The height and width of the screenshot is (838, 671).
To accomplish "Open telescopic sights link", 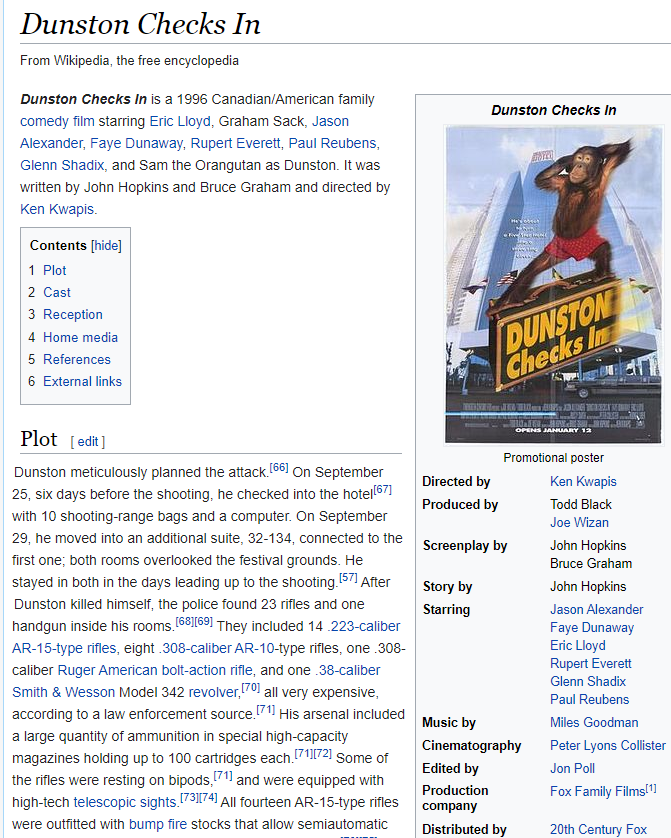I will coord(124,802).
